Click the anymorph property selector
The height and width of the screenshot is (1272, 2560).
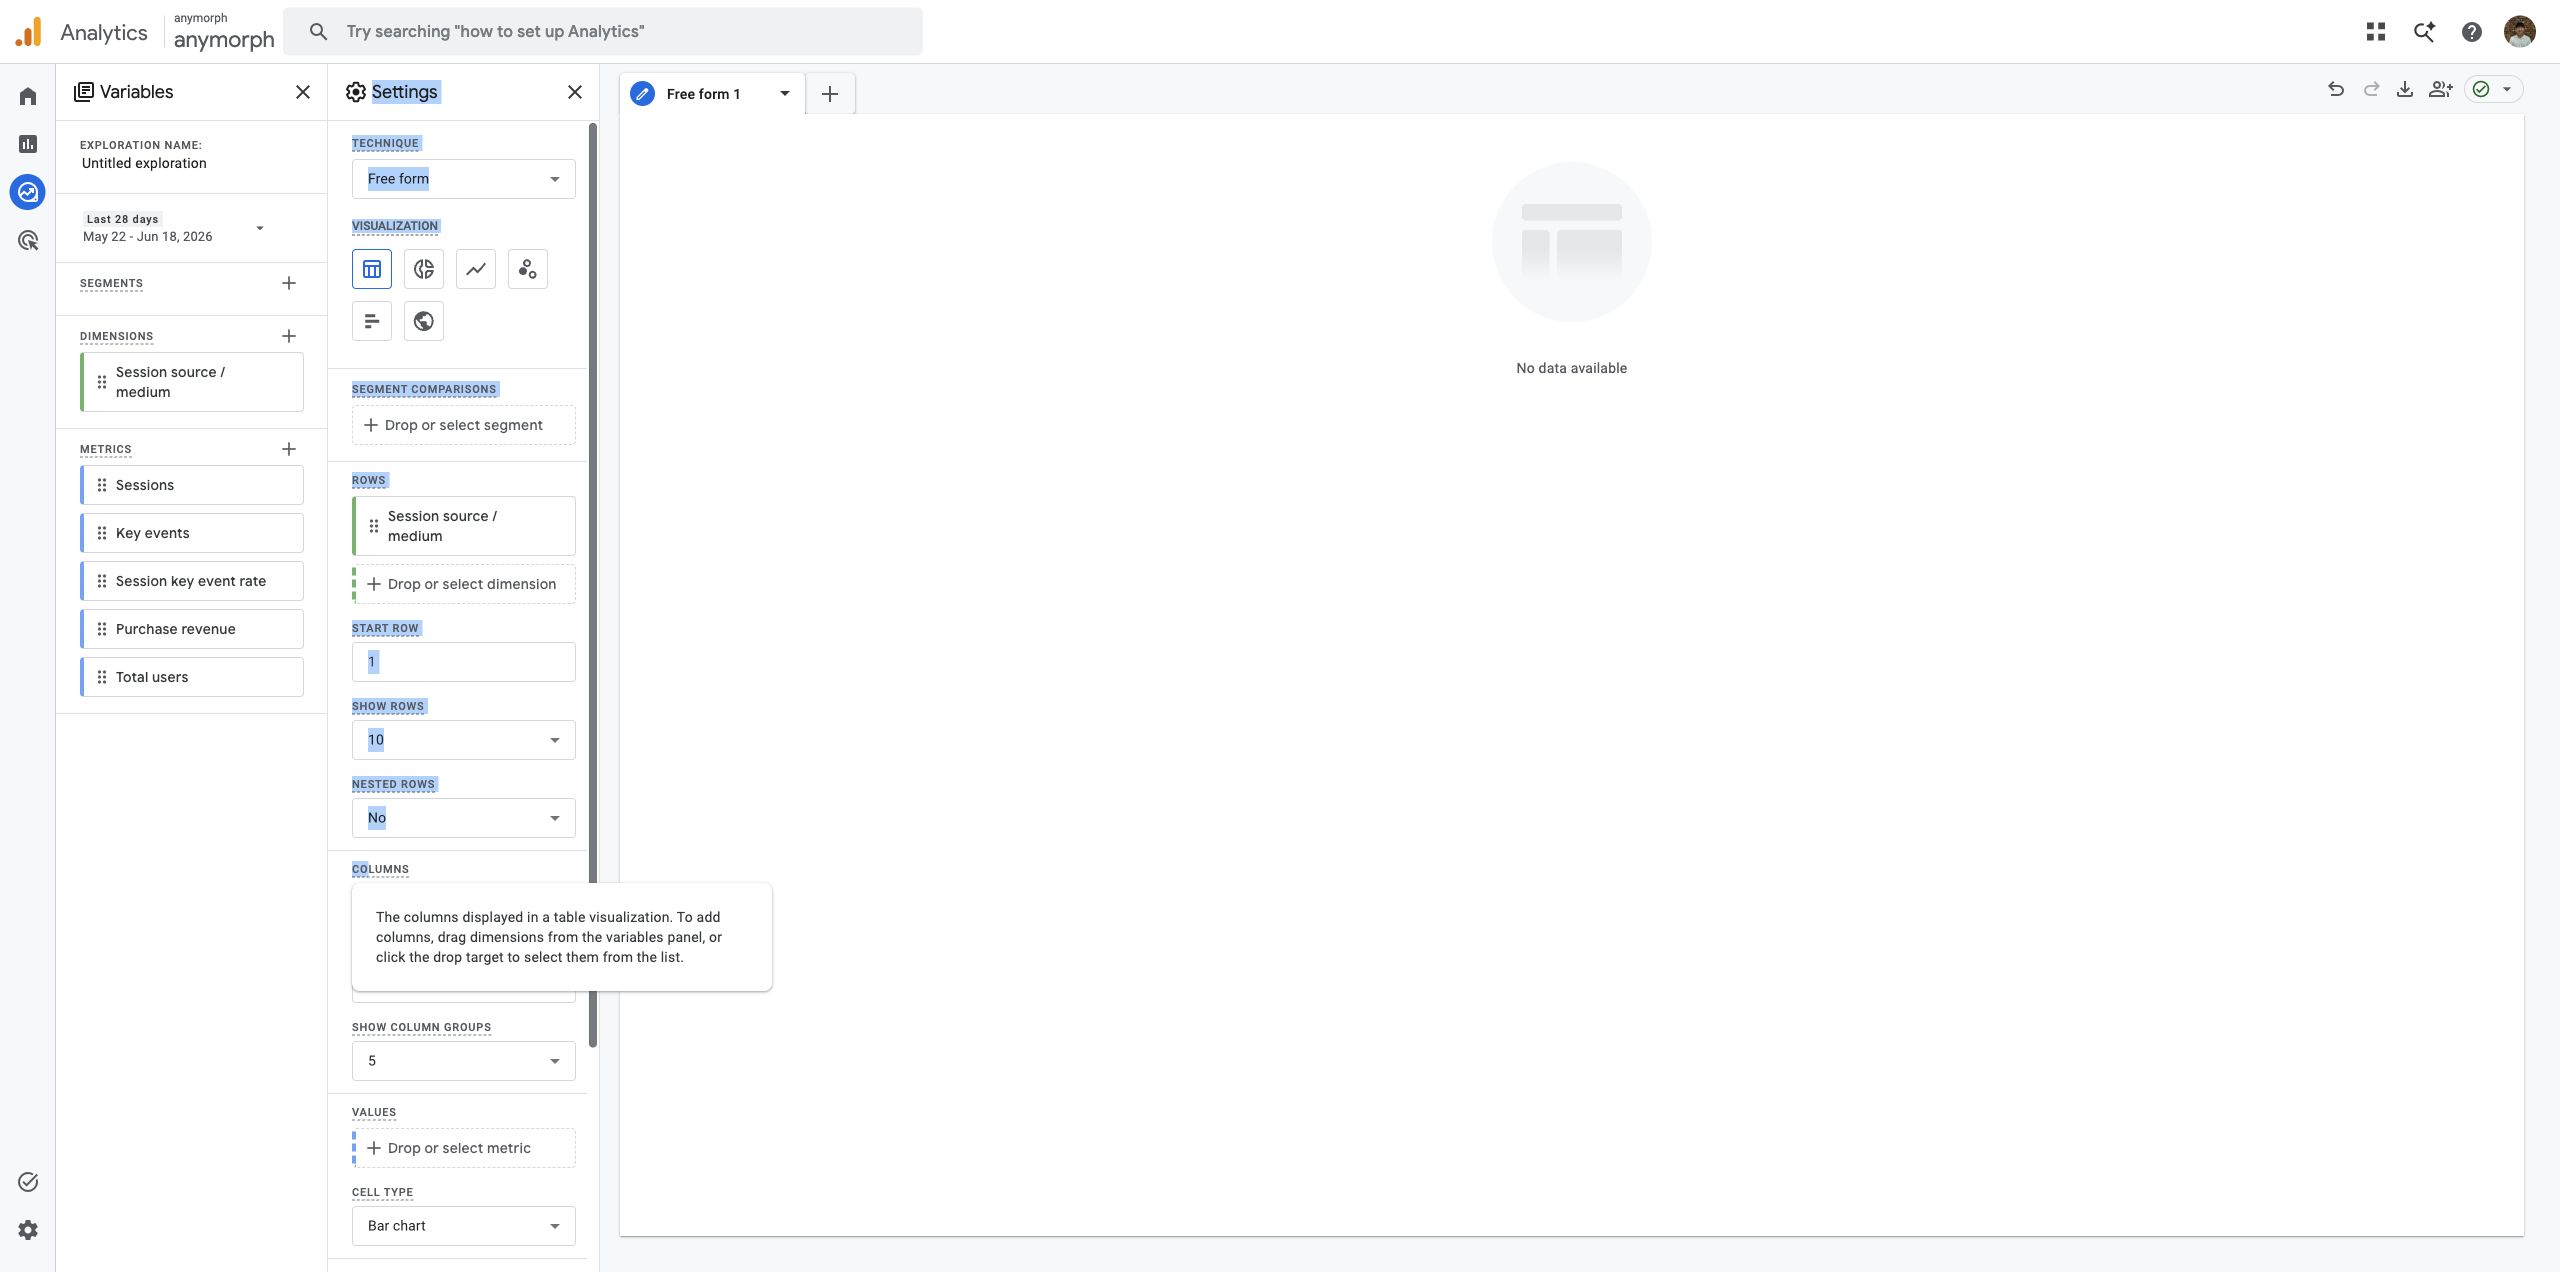coord(224,32)
